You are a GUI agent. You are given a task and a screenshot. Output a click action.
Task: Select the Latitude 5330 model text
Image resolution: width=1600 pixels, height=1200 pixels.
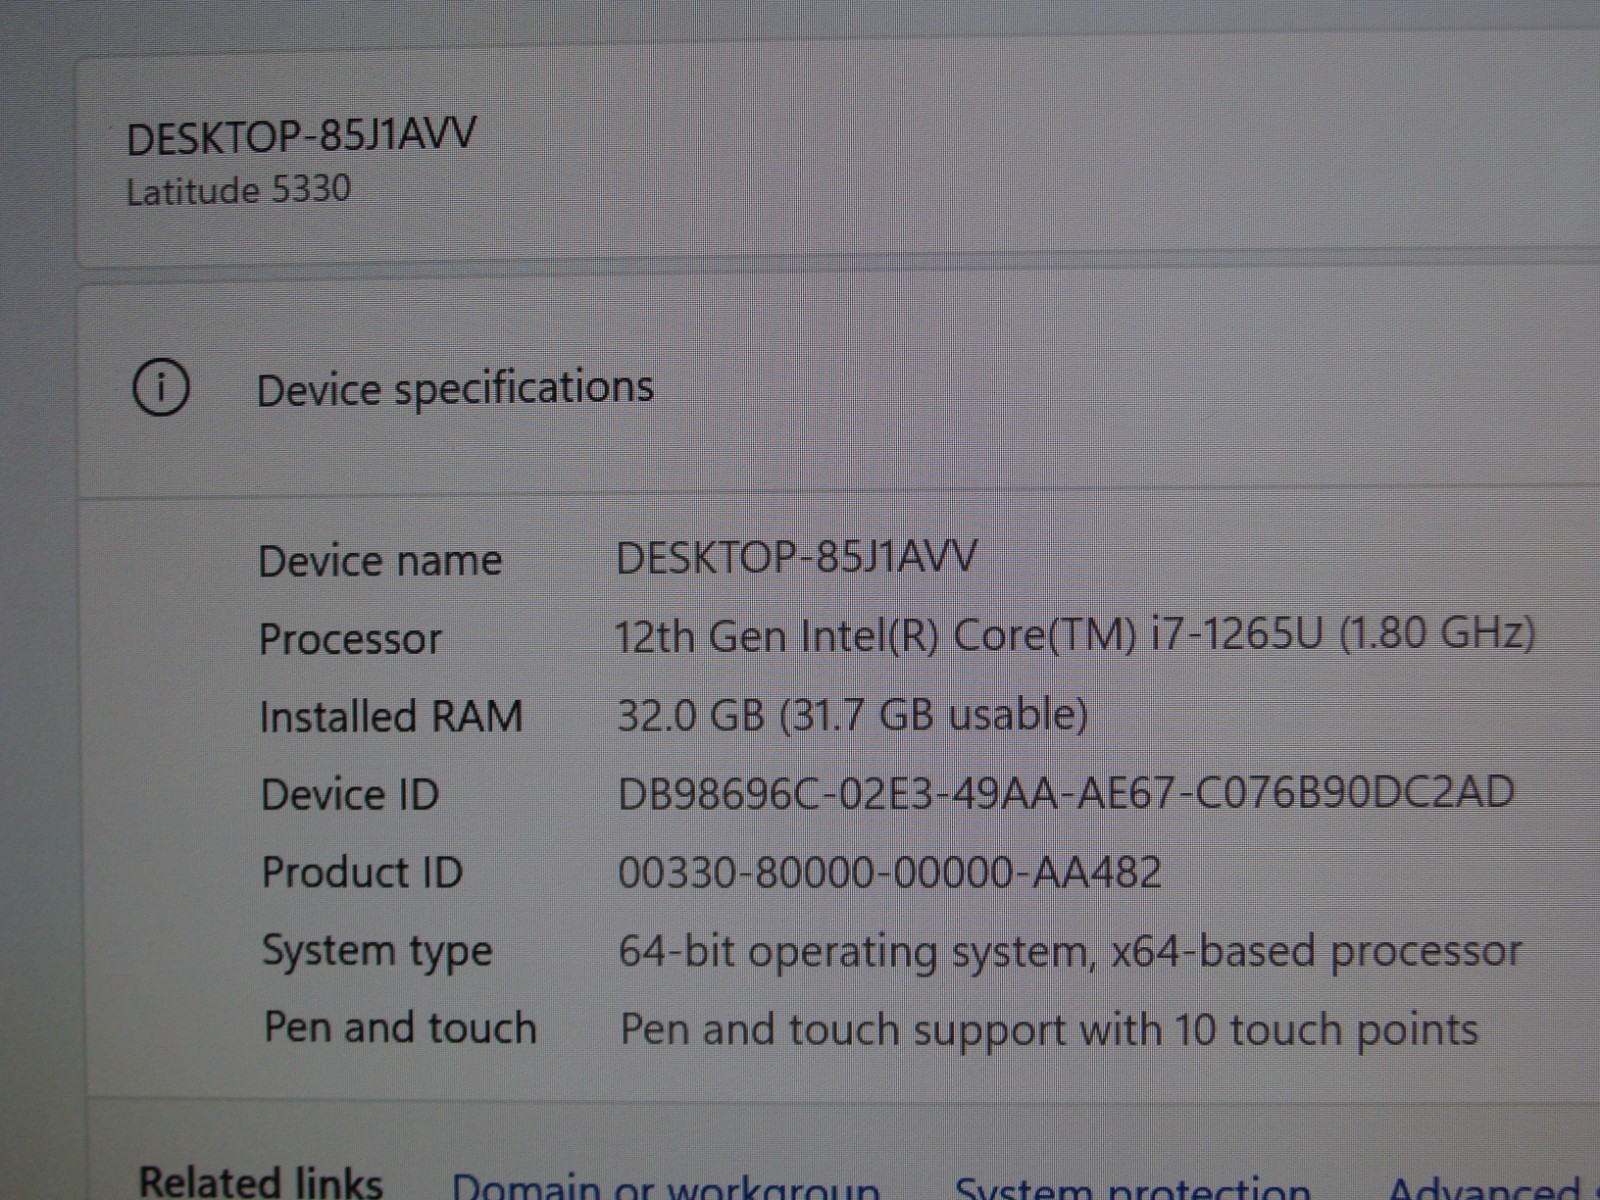[x=238, y=190]
